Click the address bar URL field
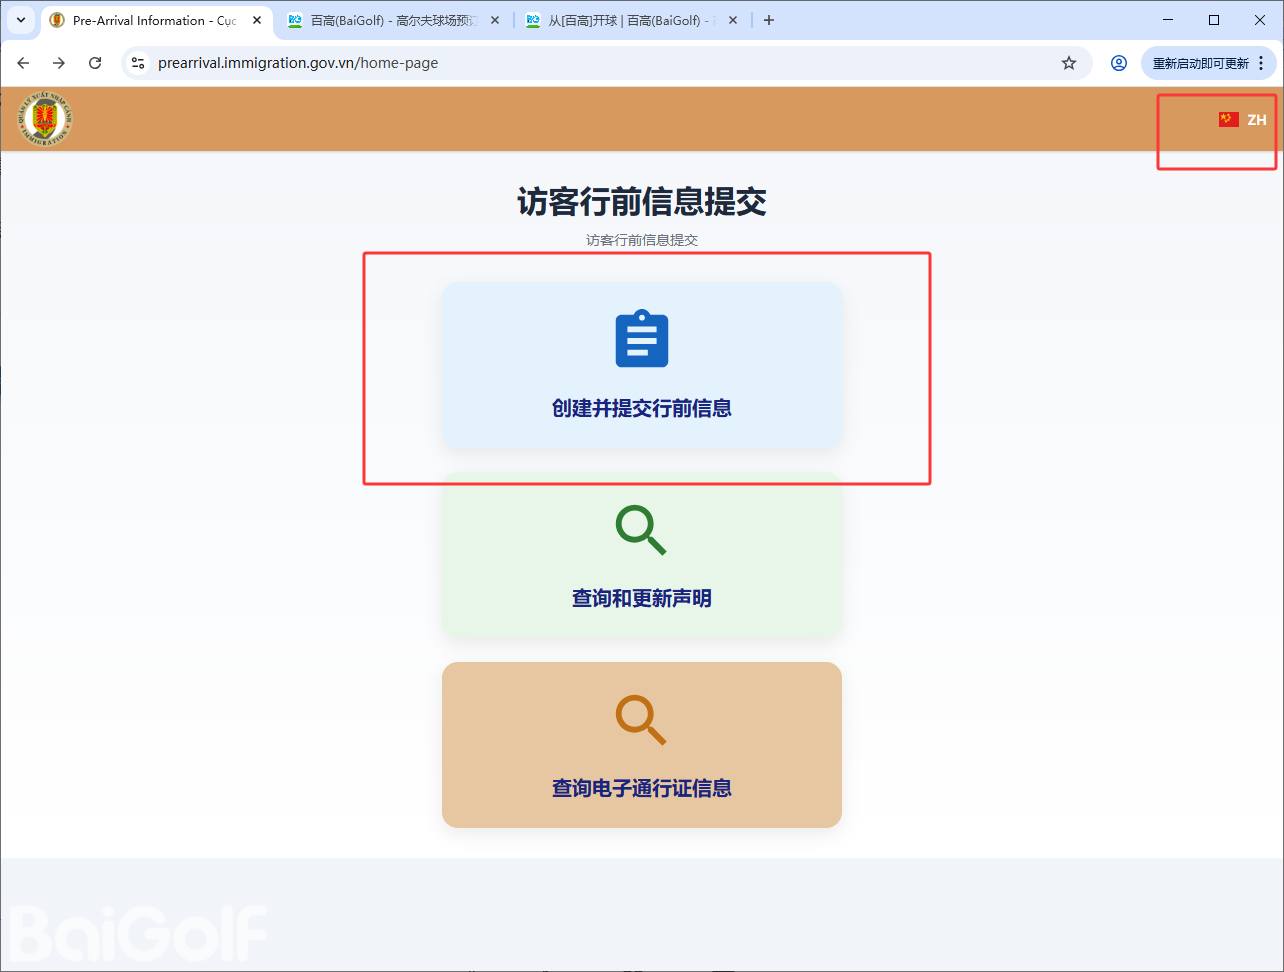1284x972 pixels. [x=600, y=63]
